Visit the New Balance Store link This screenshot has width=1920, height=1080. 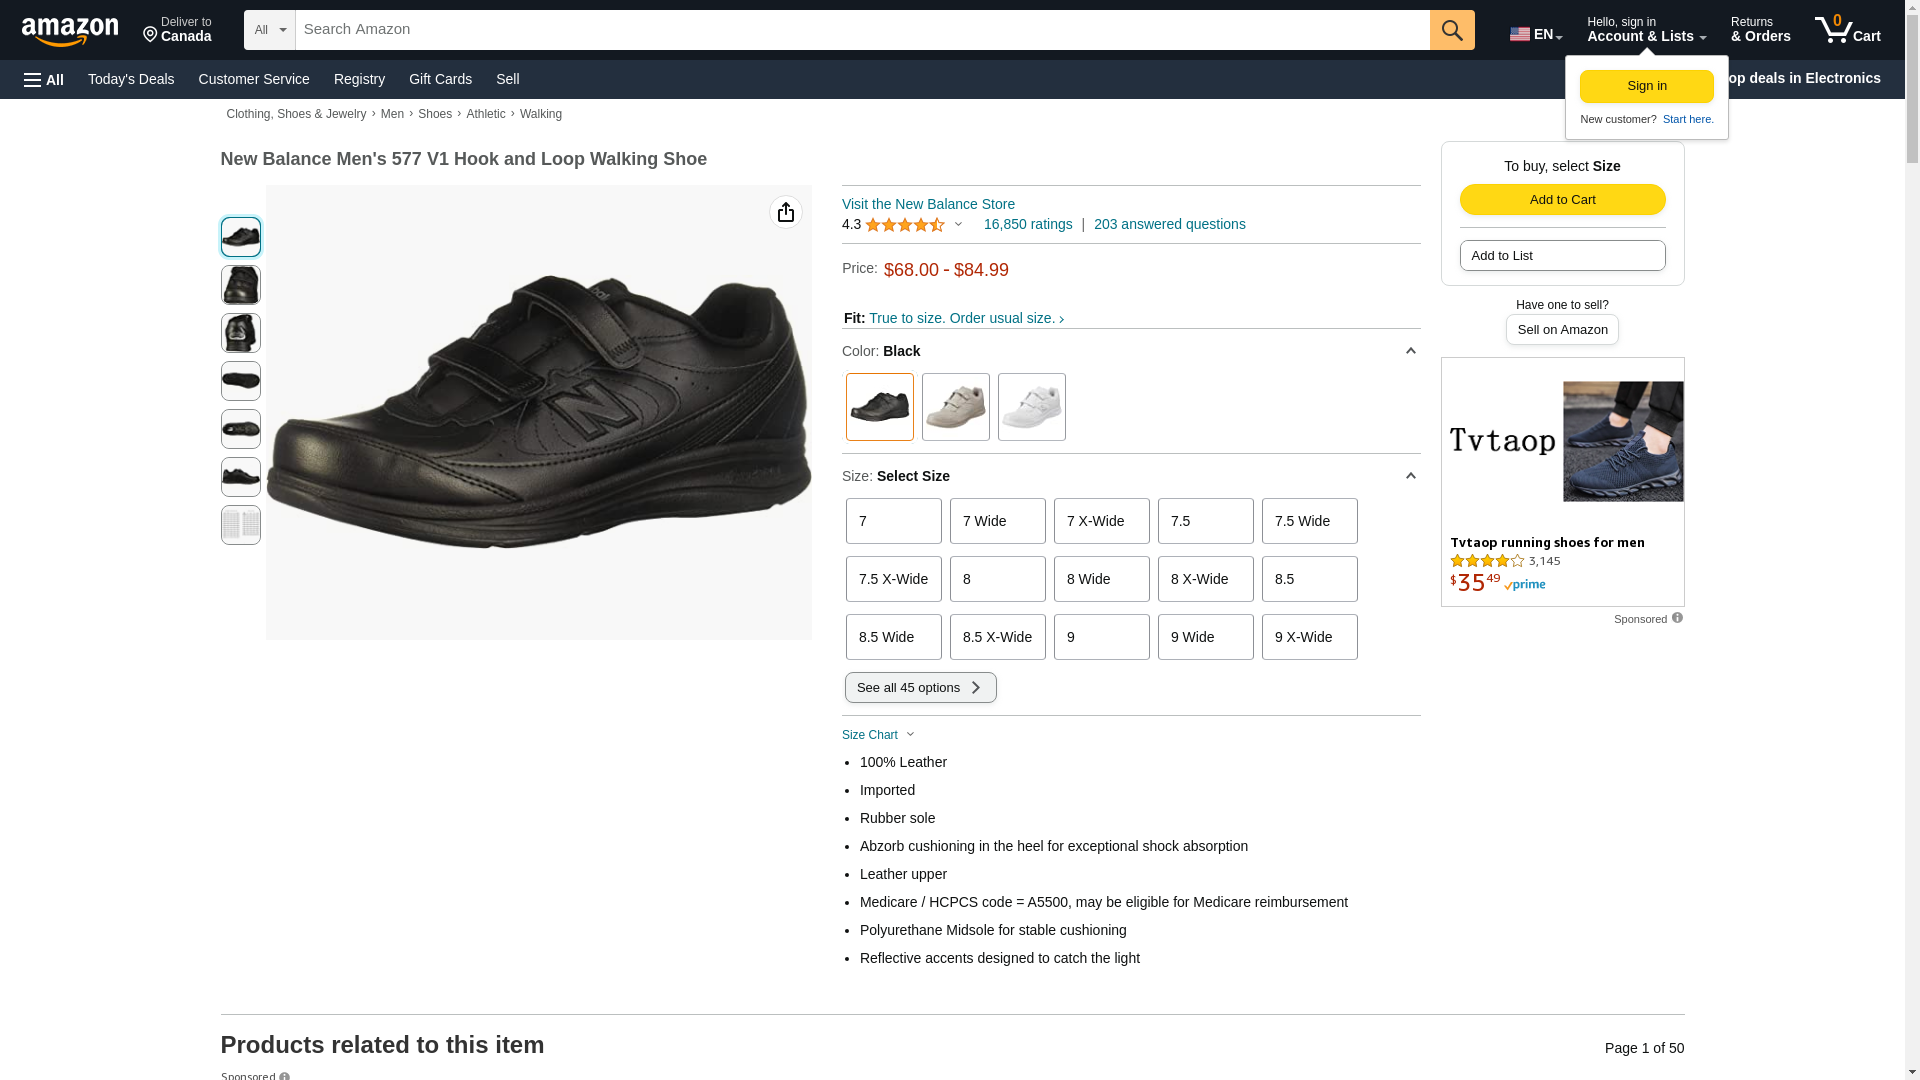point(928,204)
